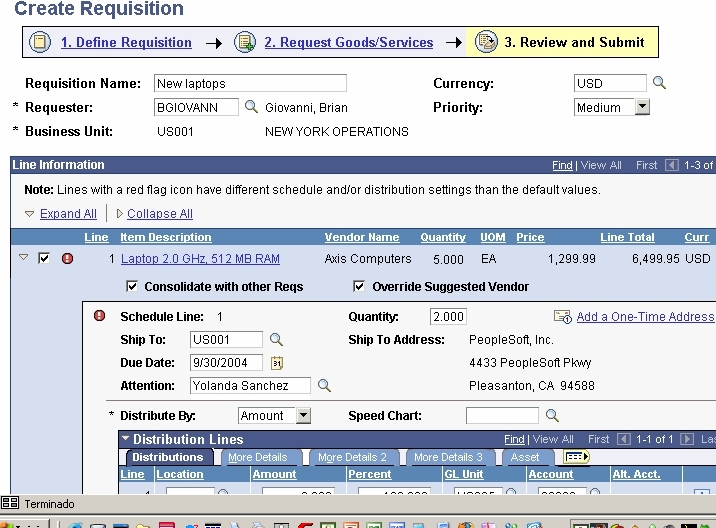
Task: Sort distribution lines by Location header
Action: tap(180, 474)
